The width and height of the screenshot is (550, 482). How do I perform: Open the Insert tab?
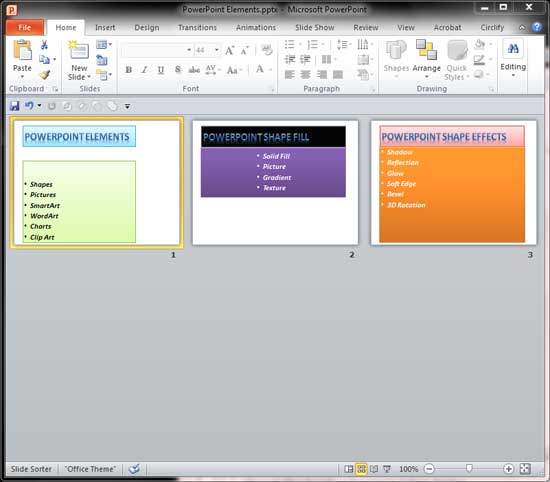pyautogui.click(x=105, y=27)
